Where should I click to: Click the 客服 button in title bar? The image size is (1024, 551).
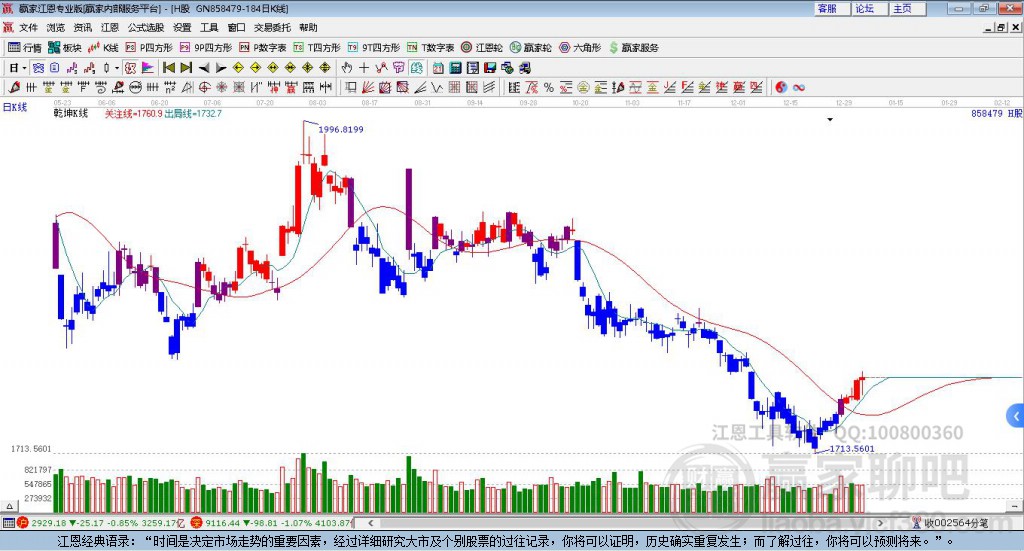pos(833,8)
